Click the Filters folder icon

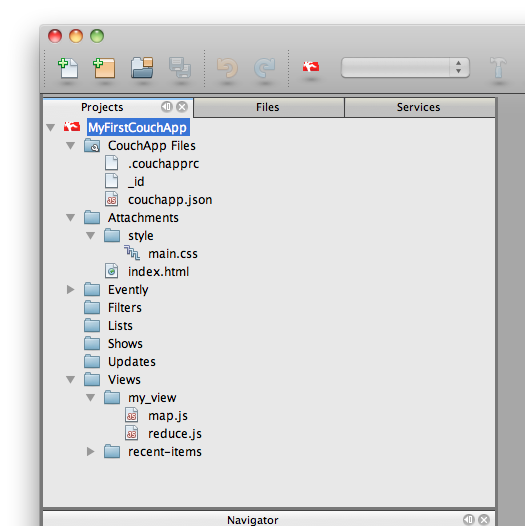(92, 307)
